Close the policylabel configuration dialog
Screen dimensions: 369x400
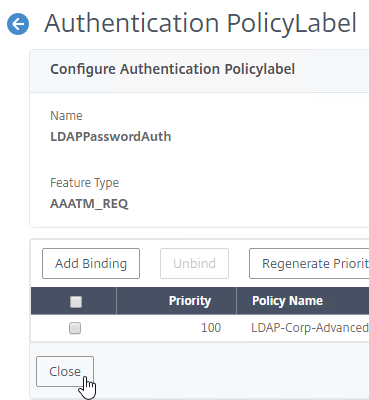(65, 371)
